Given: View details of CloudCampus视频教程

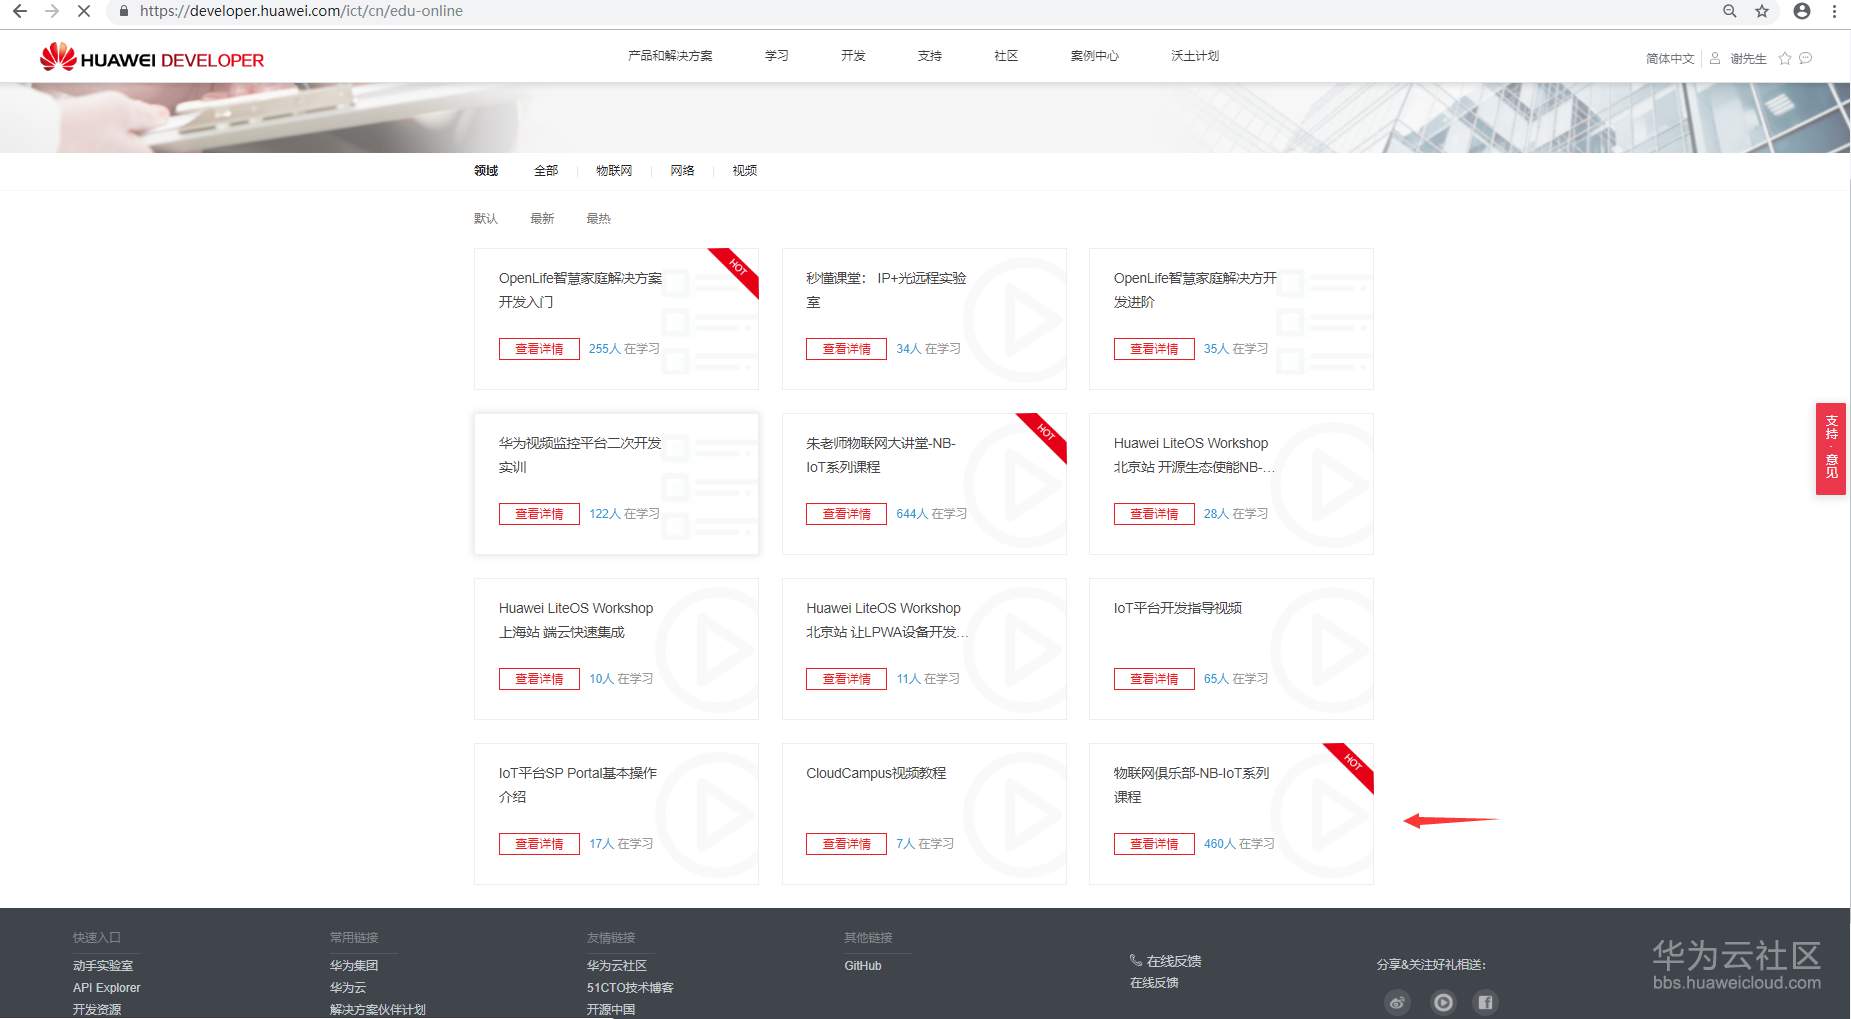Looking at the screenshot, I should (x=847, y=844).
